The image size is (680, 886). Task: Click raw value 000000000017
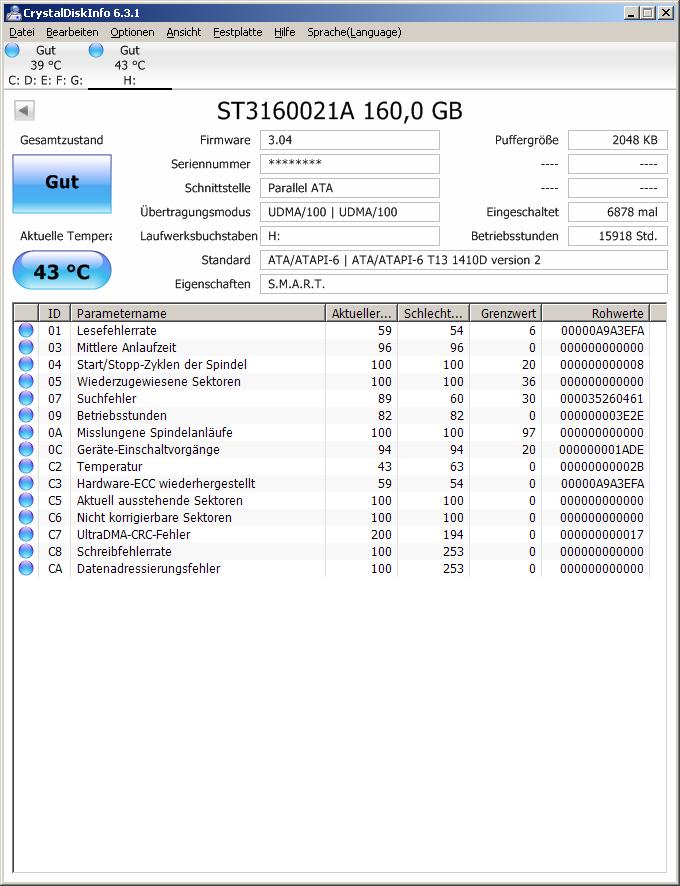(601, 534)
